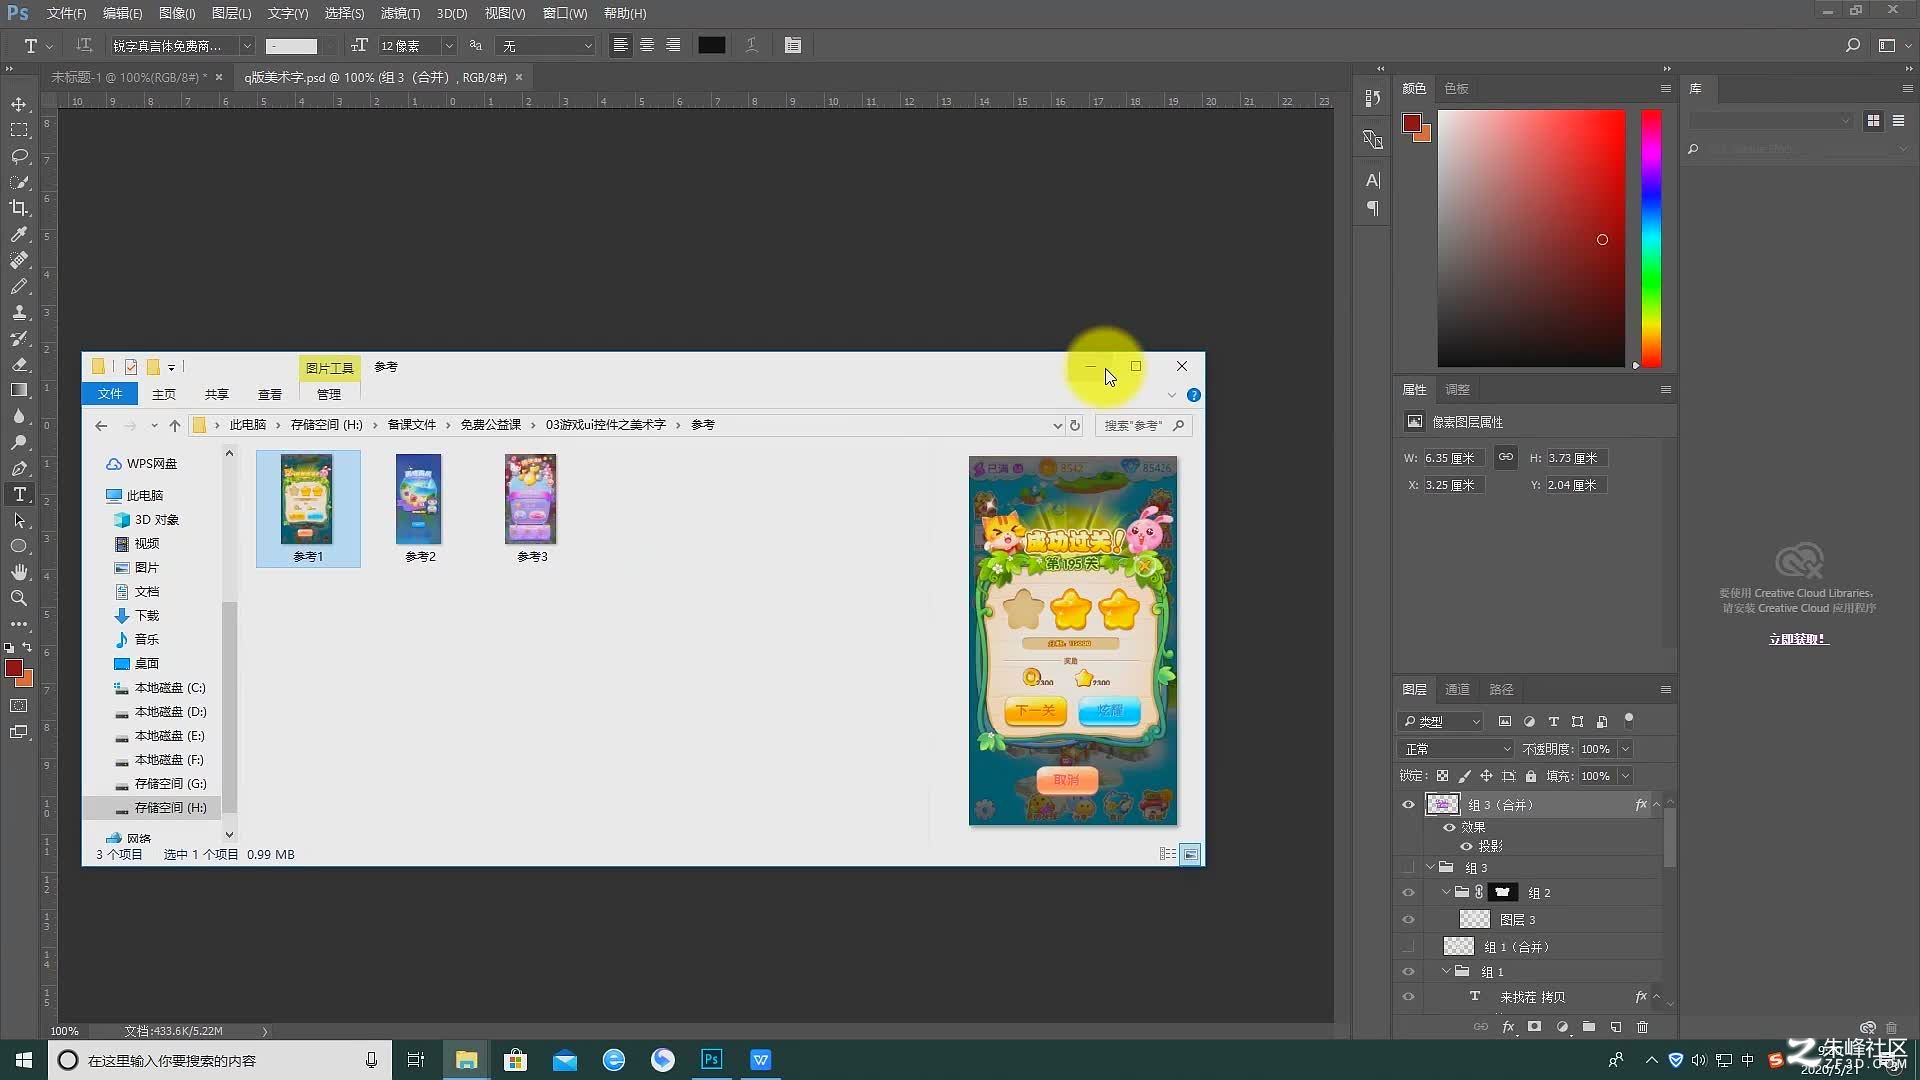Select the Zoom tool
Image resolution: width=1920 pixels, height=1080 pixels.
pyautogui.click(x=19, y=598)
